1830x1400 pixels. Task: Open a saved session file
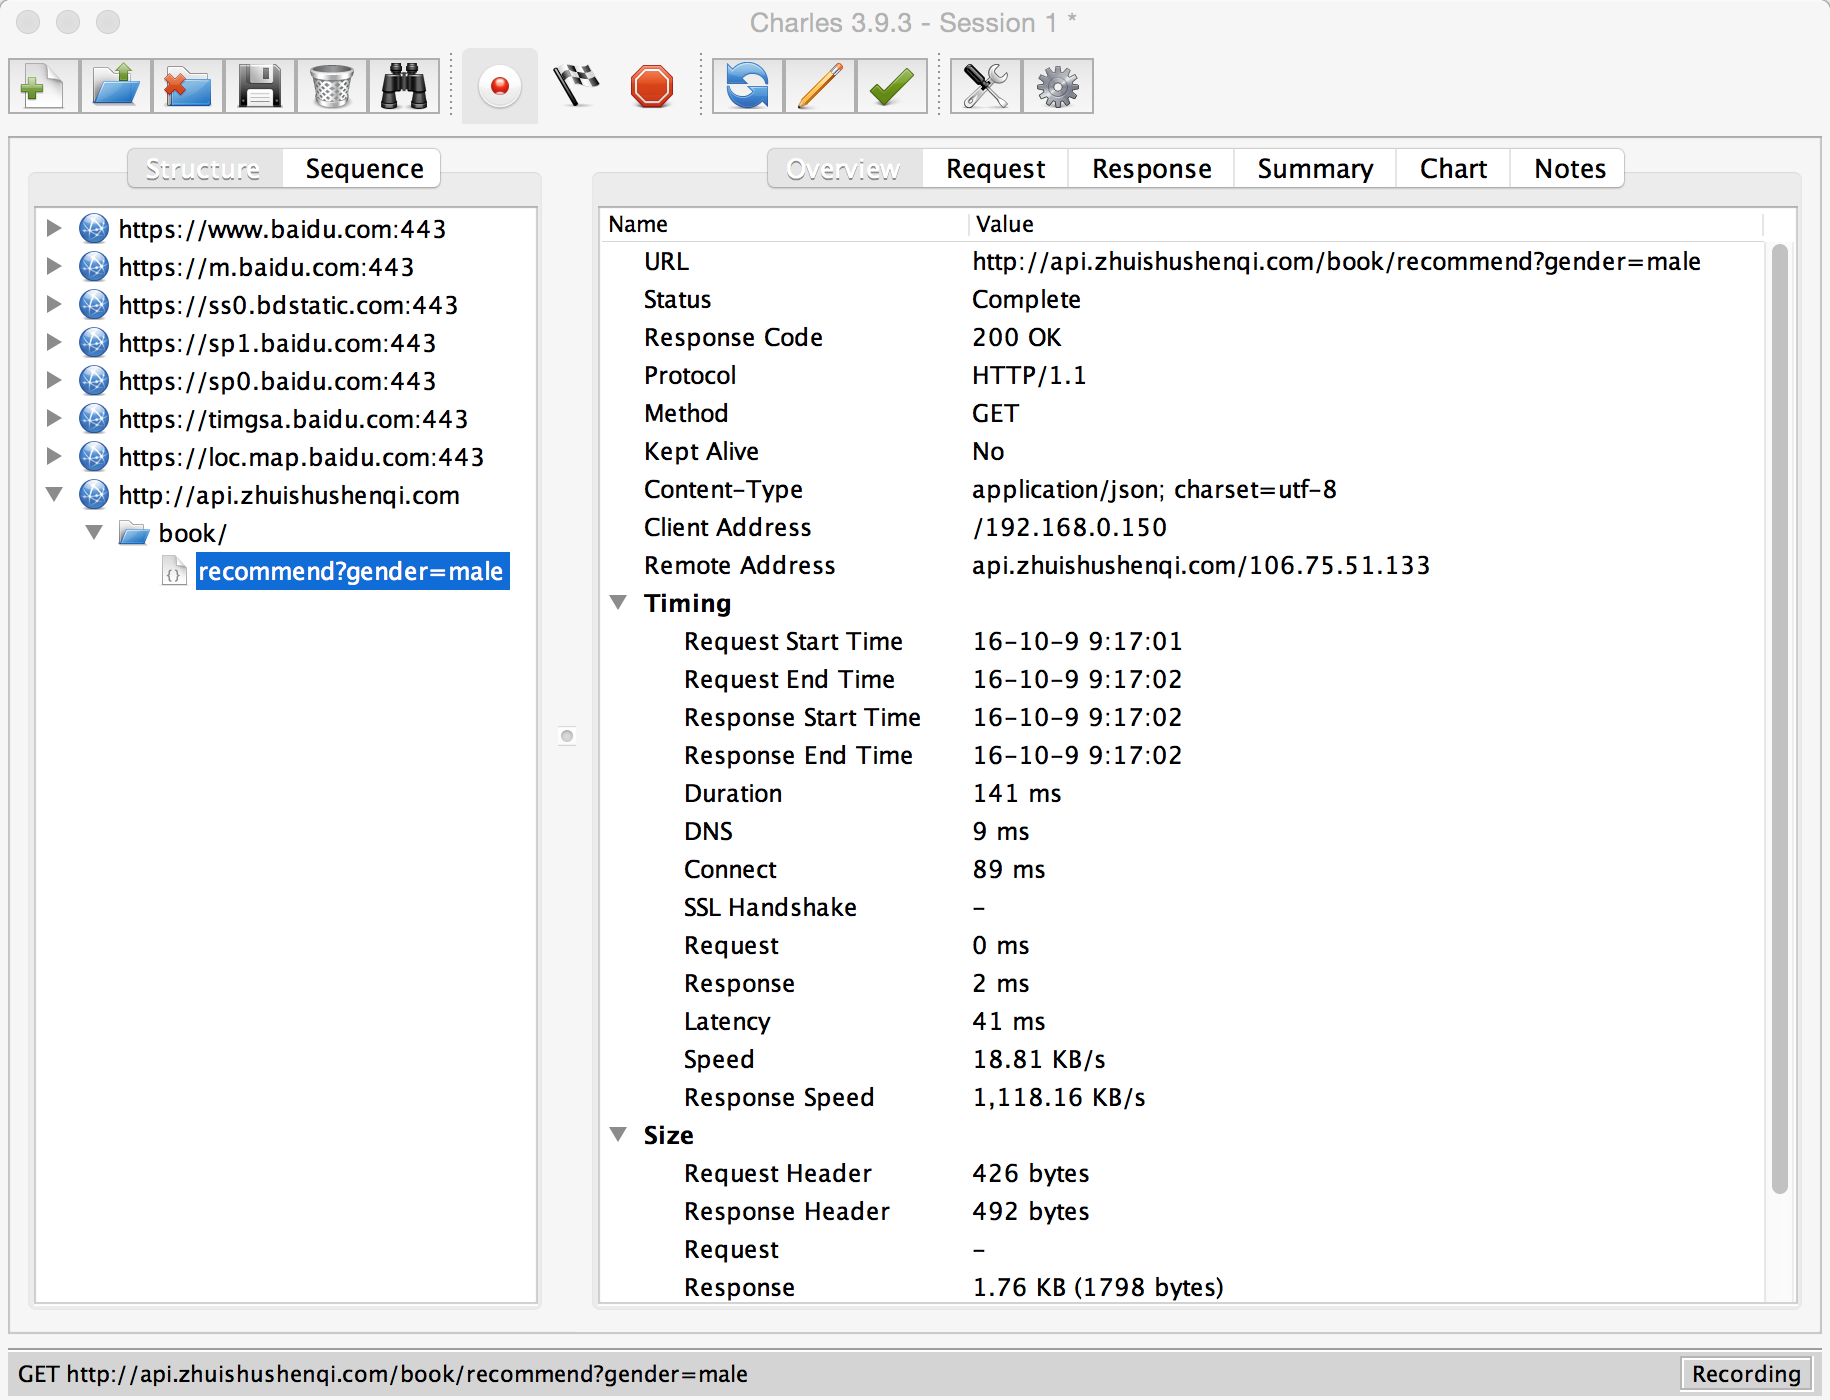pos(116,87)
